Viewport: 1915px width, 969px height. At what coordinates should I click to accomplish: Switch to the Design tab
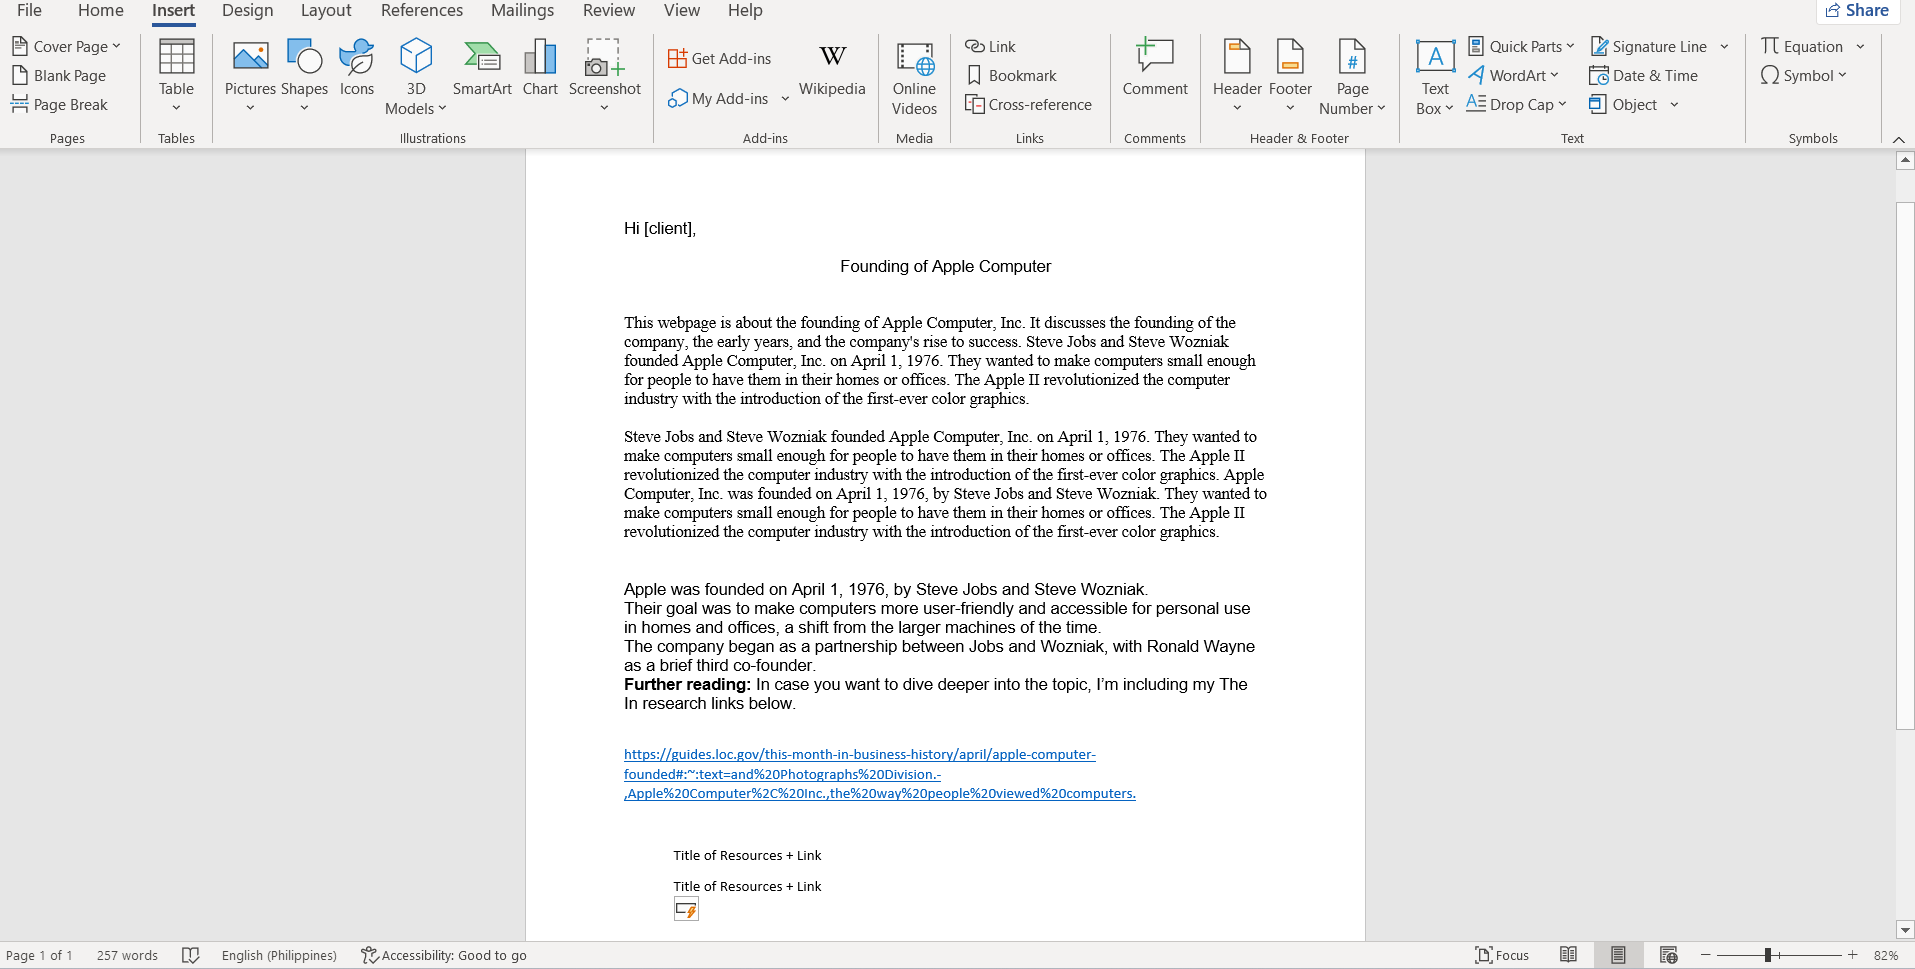248,11
